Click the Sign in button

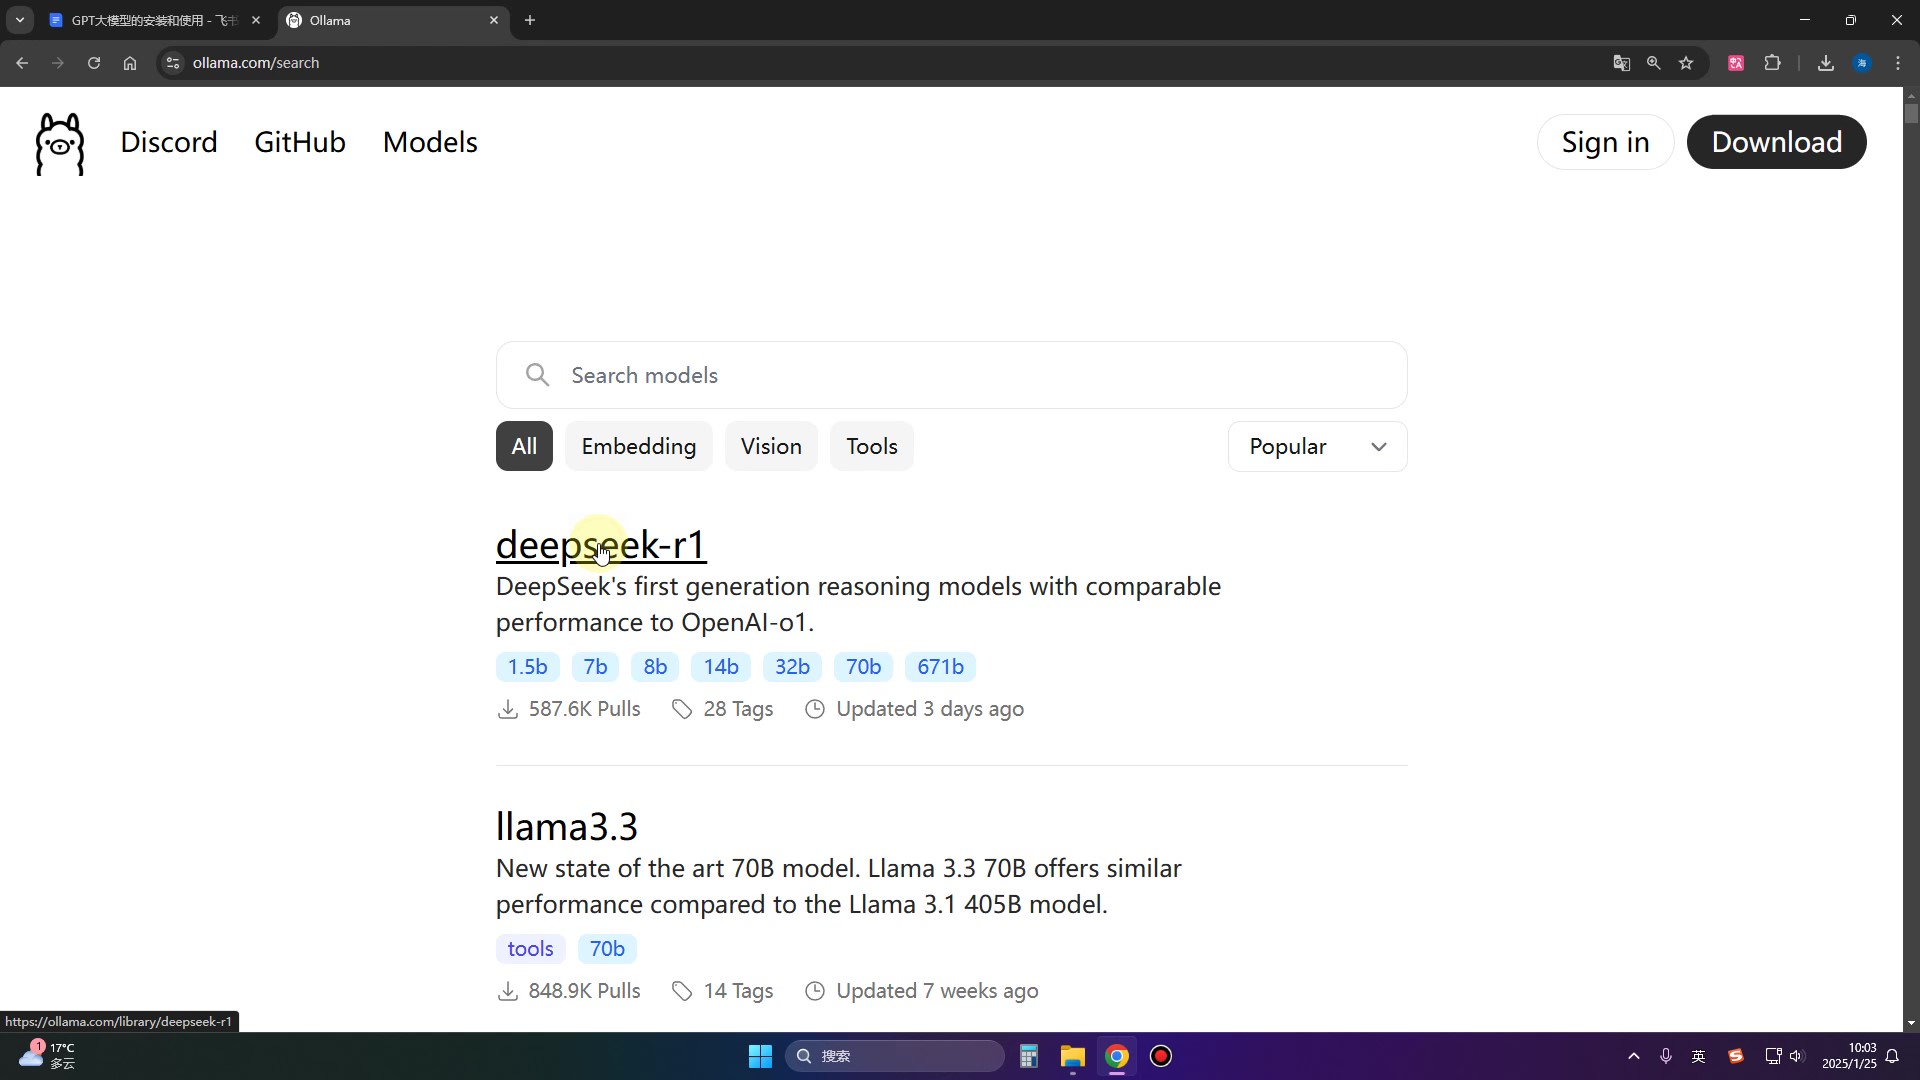pos(1605,142)
